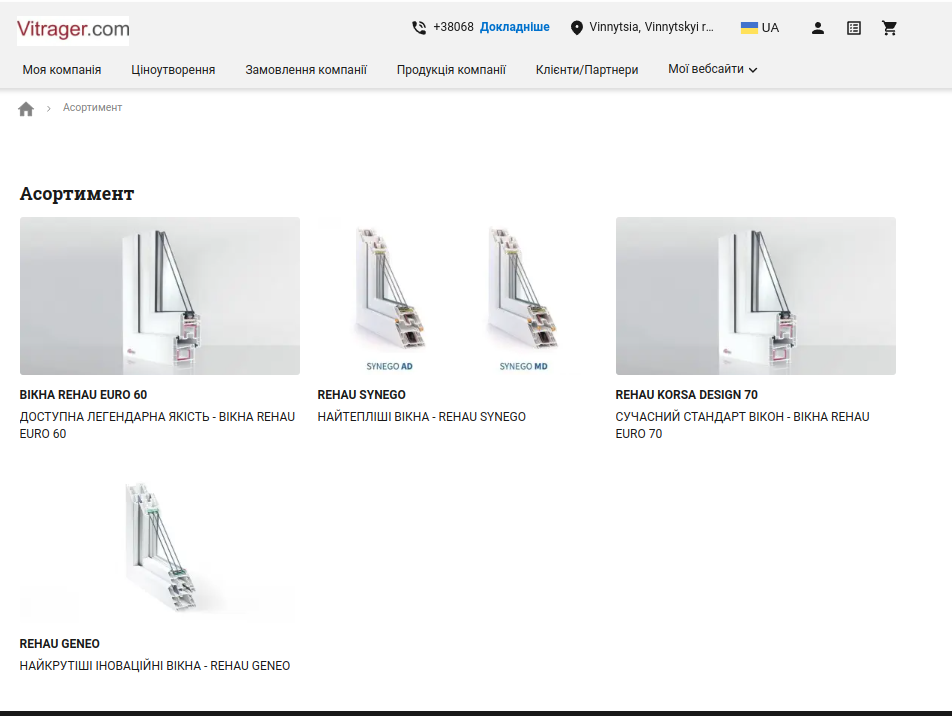Click the phone call icon
This screenshot has height=716, width=952.
point(419,28)
